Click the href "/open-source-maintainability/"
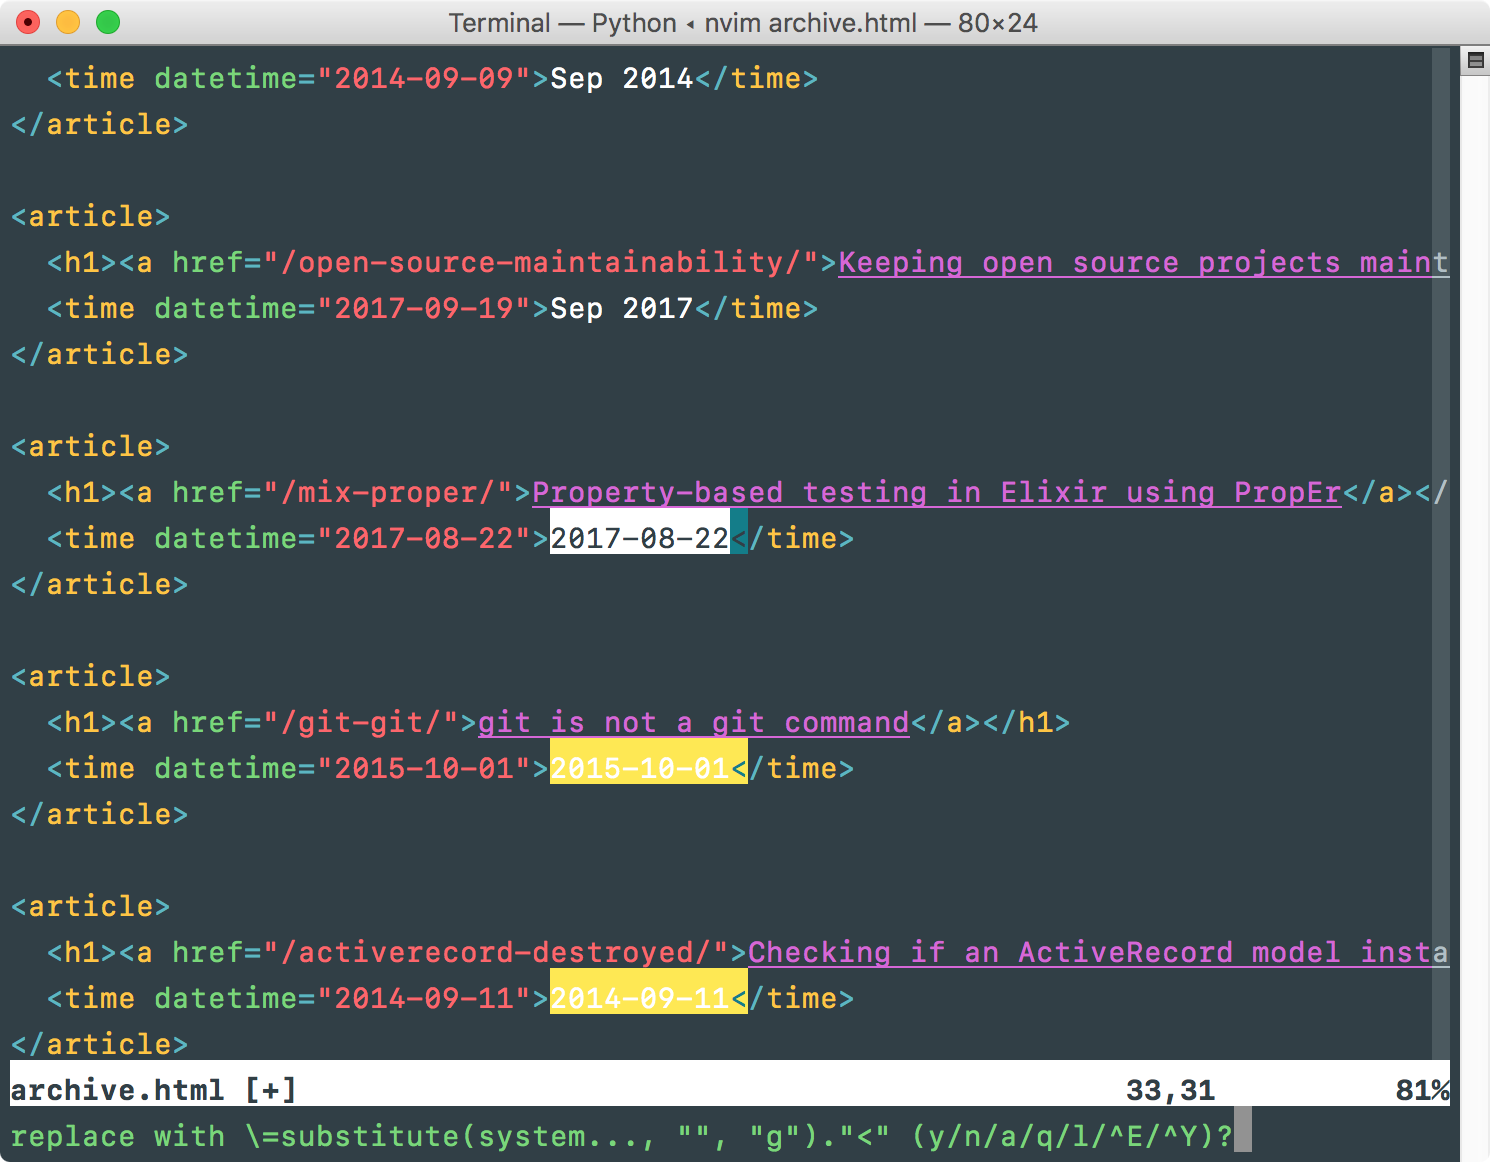 click(x=541, y=262)
